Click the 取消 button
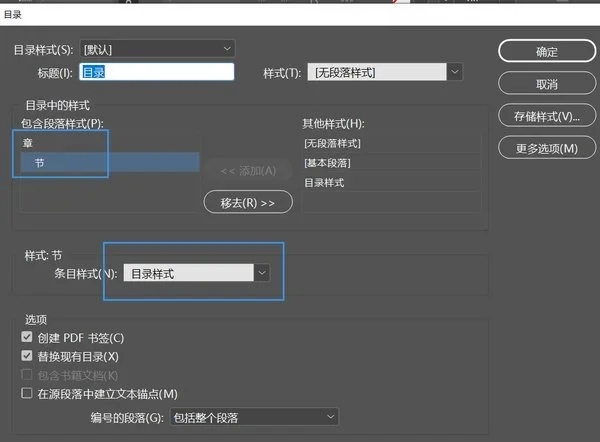This screenshot has height=442, width=600. 547,83
